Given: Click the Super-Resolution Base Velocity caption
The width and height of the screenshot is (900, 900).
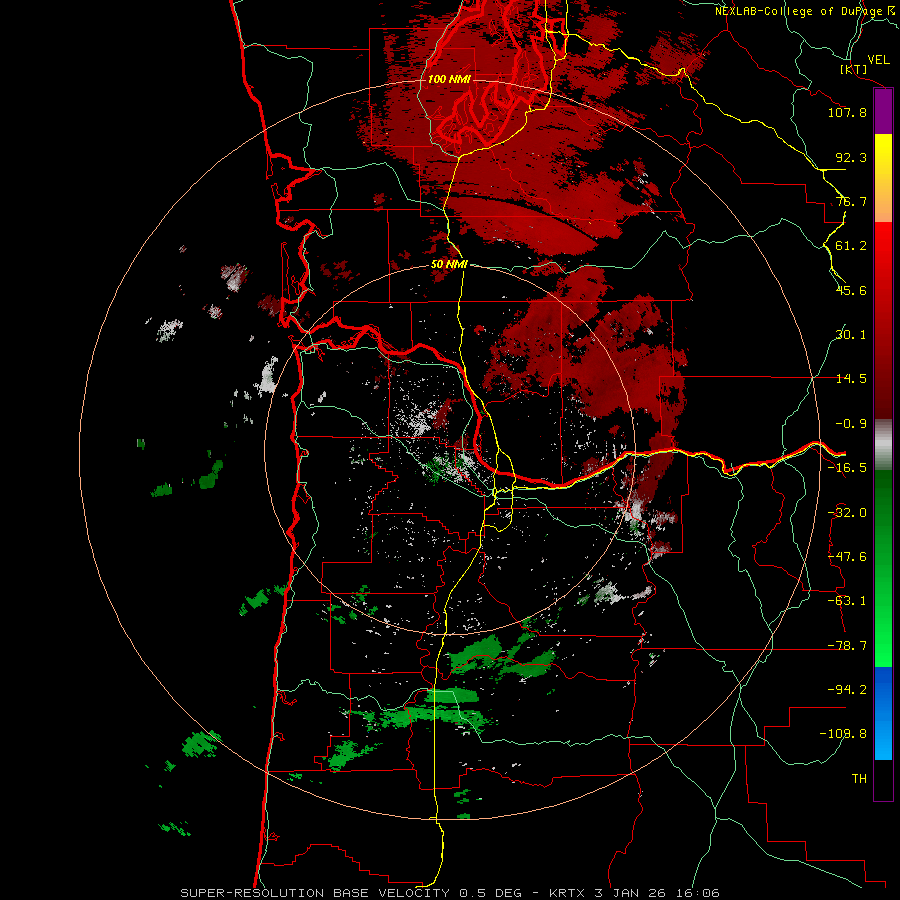Looking at the screenshot, I should click(449, 893).
